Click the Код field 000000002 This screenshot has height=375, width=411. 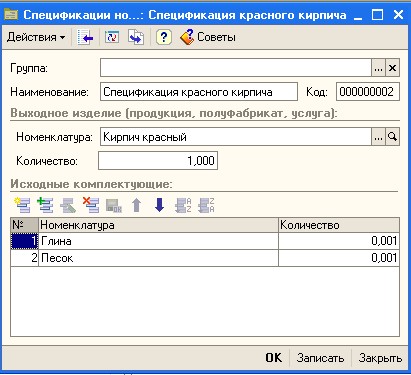click(x=368, y=92)
